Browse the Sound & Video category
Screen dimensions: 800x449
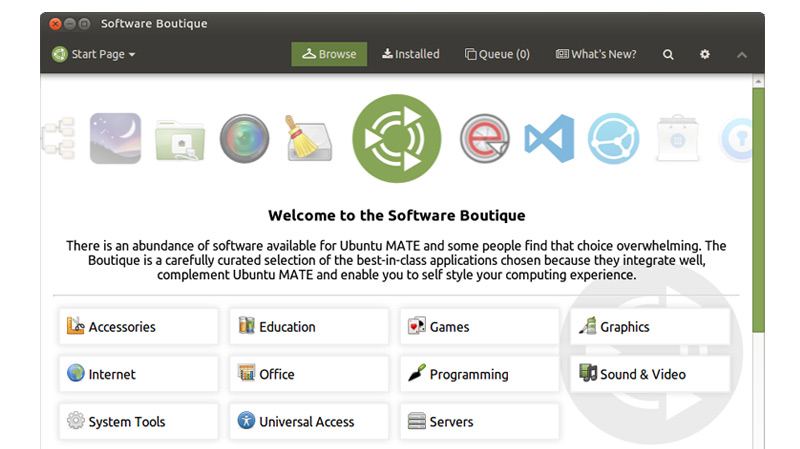650,374
